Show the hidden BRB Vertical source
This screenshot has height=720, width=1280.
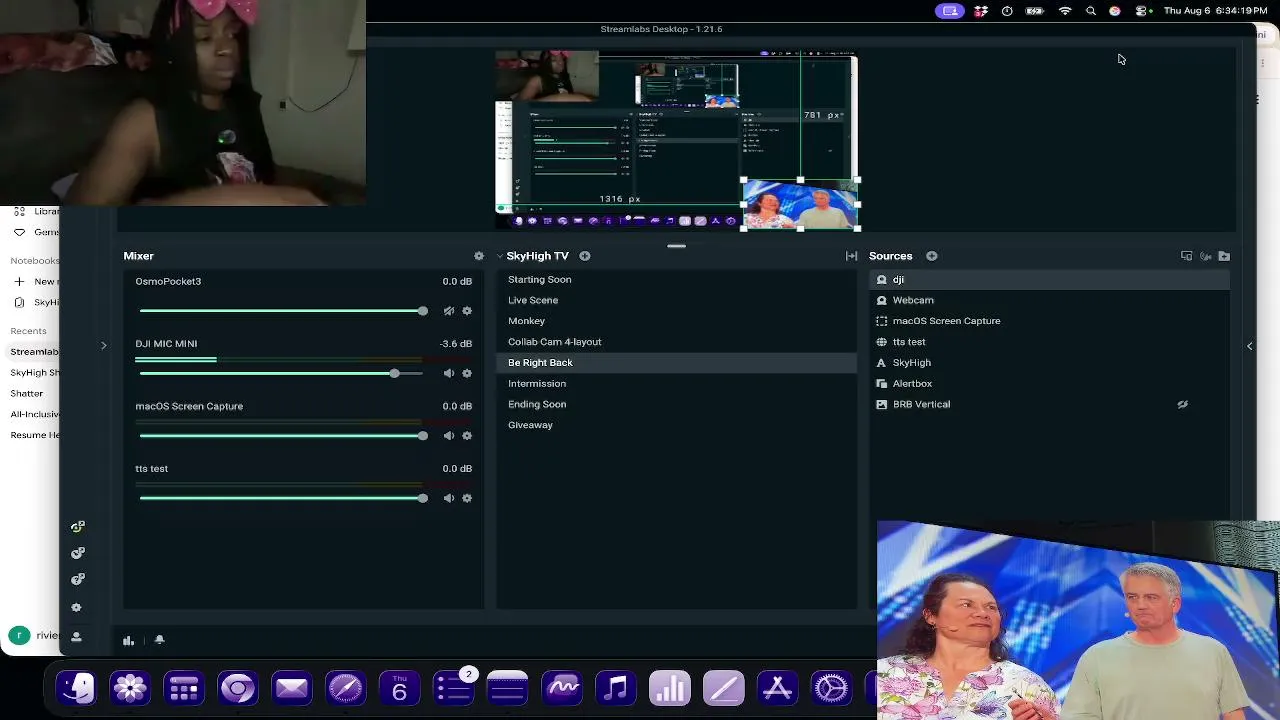1182,404
